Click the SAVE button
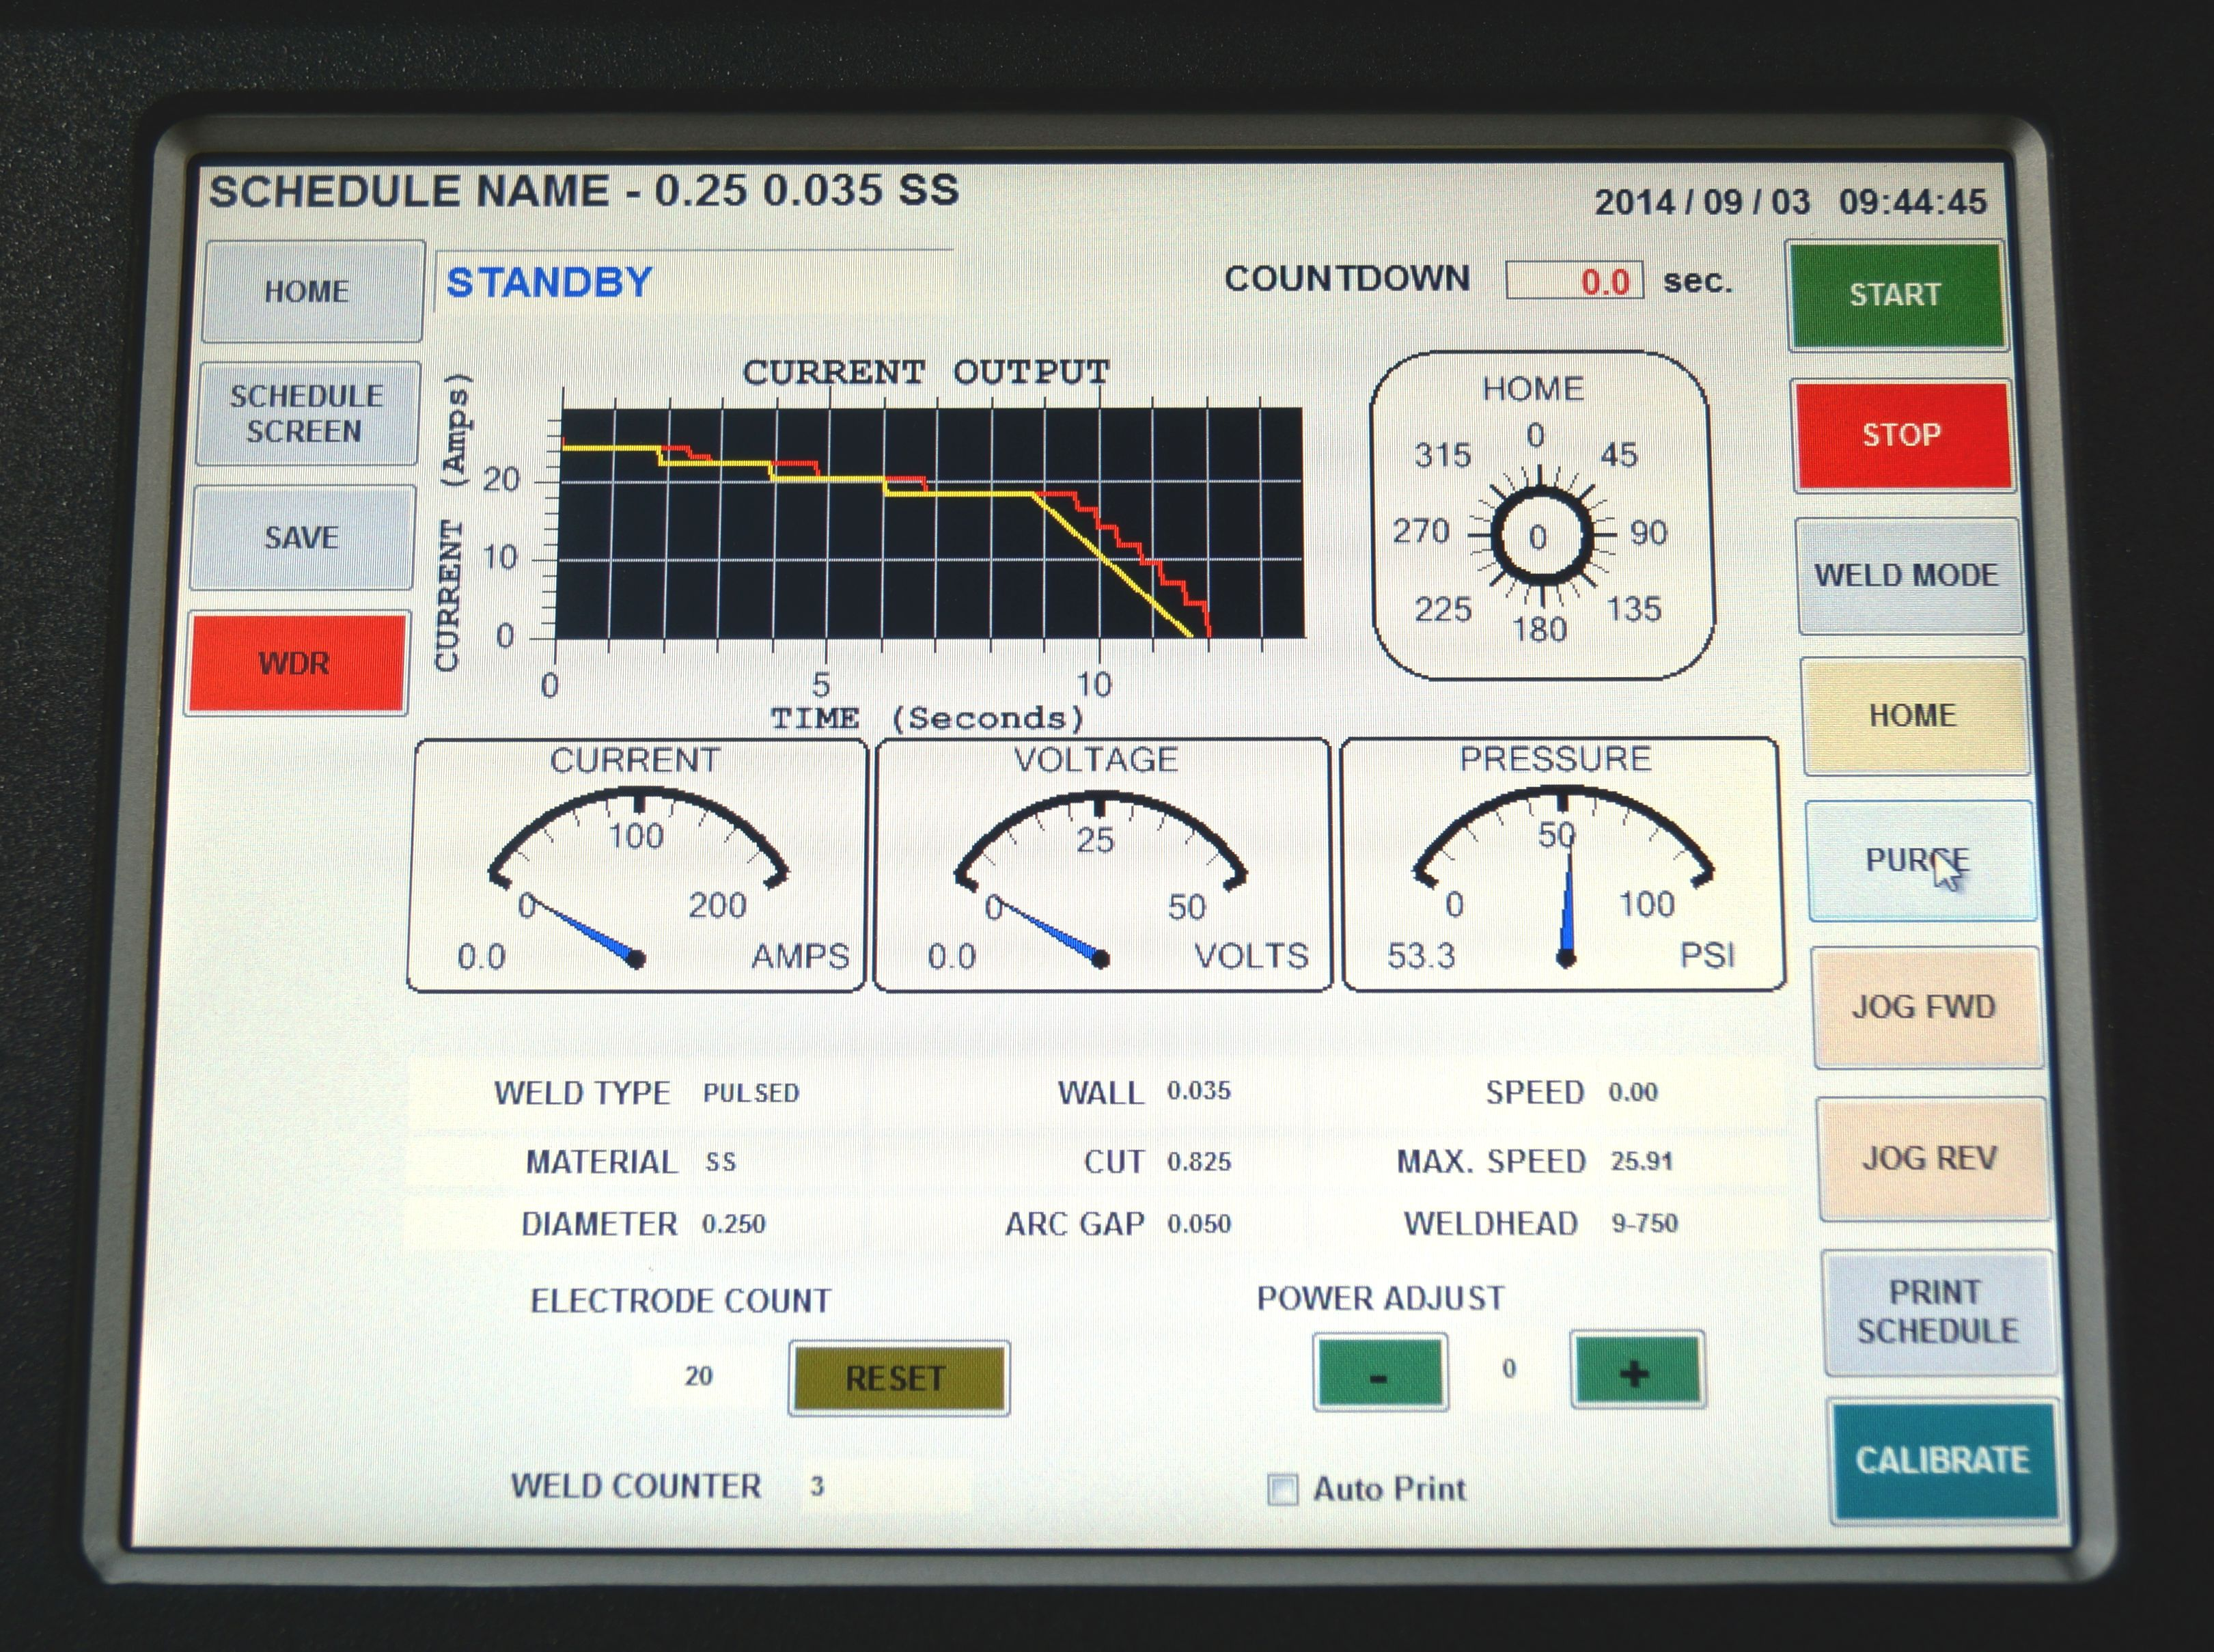This screenshot has width=2214, height=1652. click(301, 537)
